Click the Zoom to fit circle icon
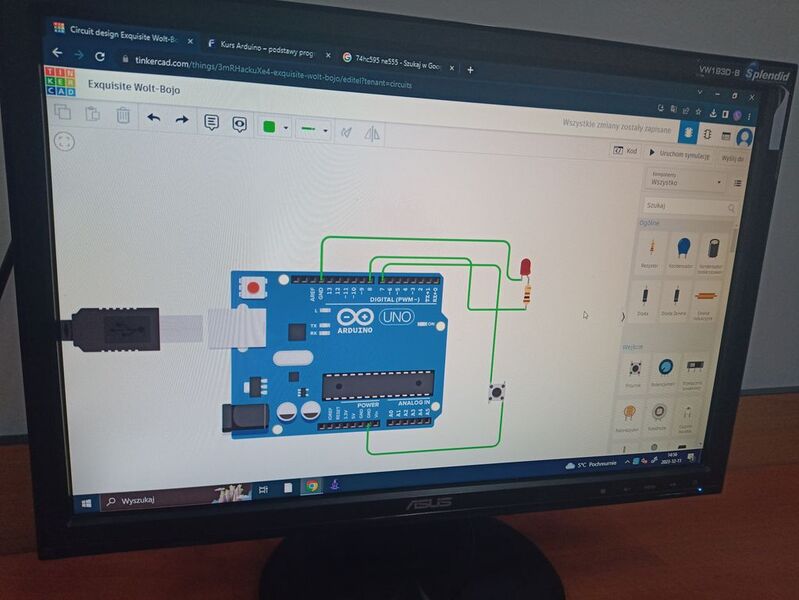 click(x=64, y=141)
